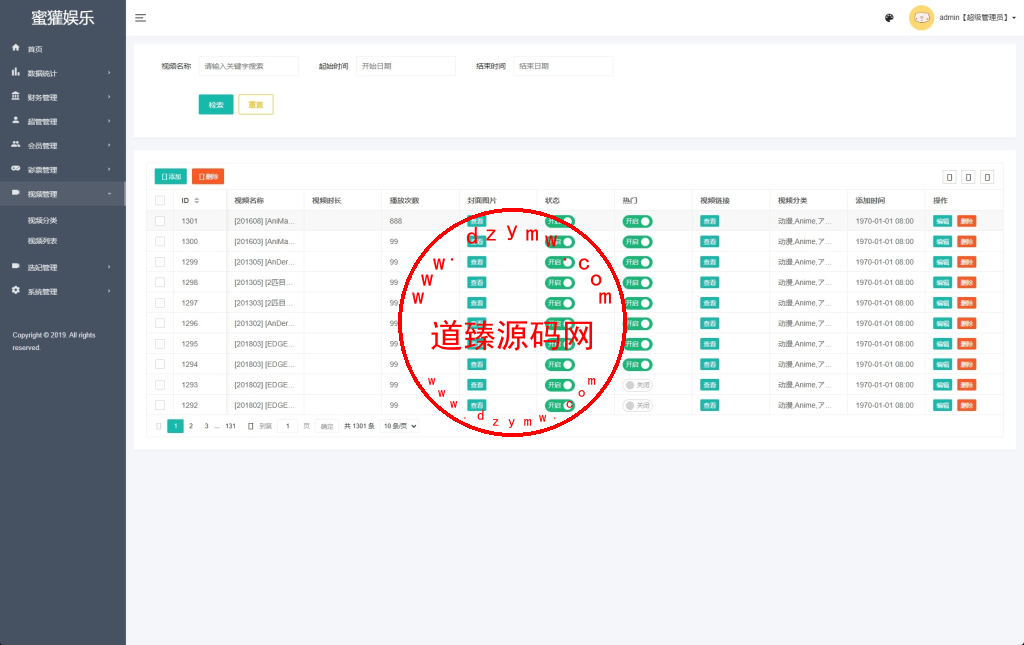Click the 检索 search button
The image size is (1024, 645).
point(216,104)
